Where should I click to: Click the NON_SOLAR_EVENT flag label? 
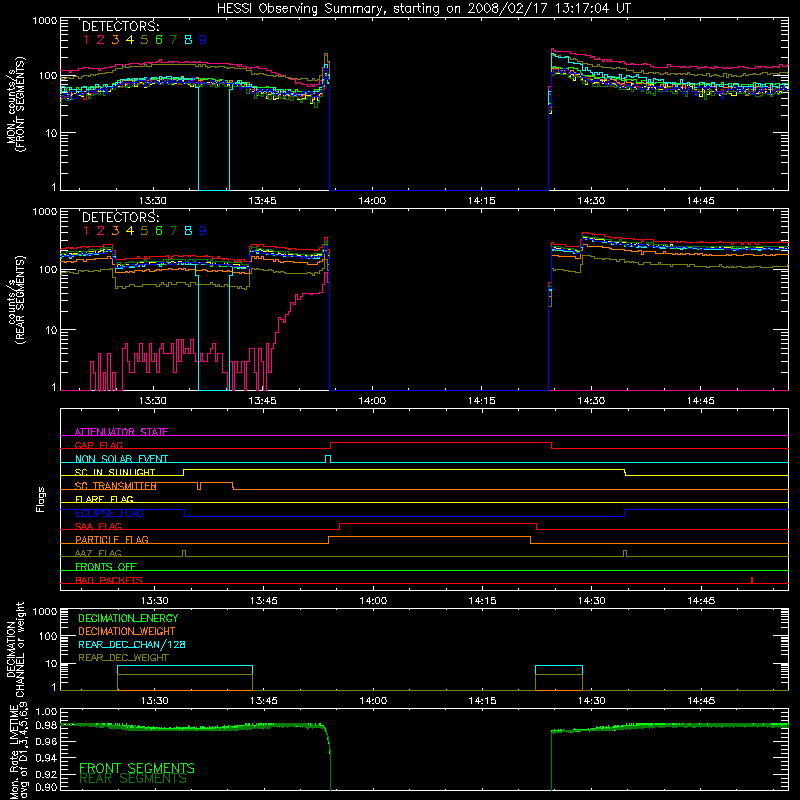121,459
